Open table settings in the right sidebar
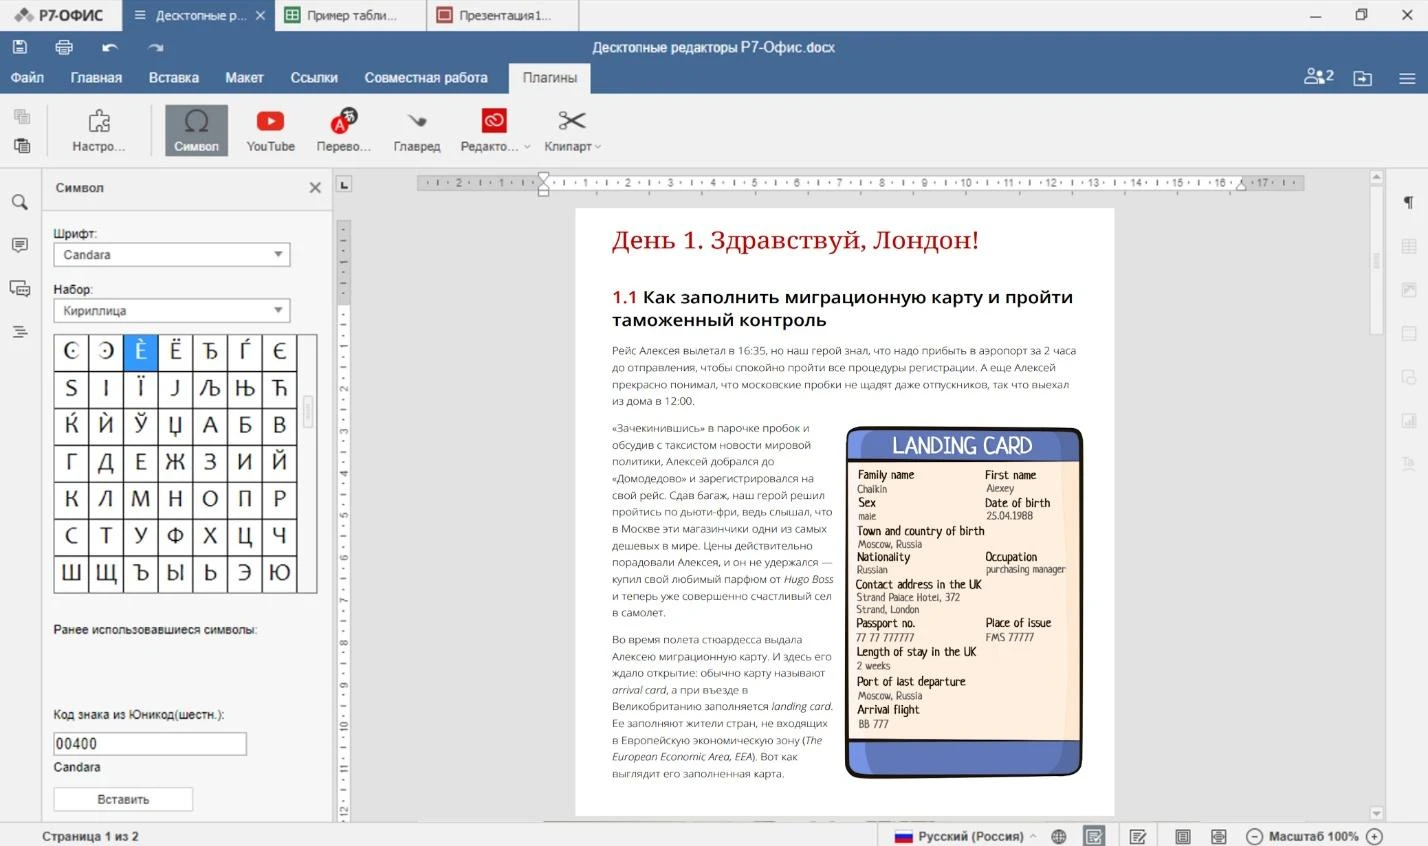This screenshot has width=1428, height=846. (1409, 246)
